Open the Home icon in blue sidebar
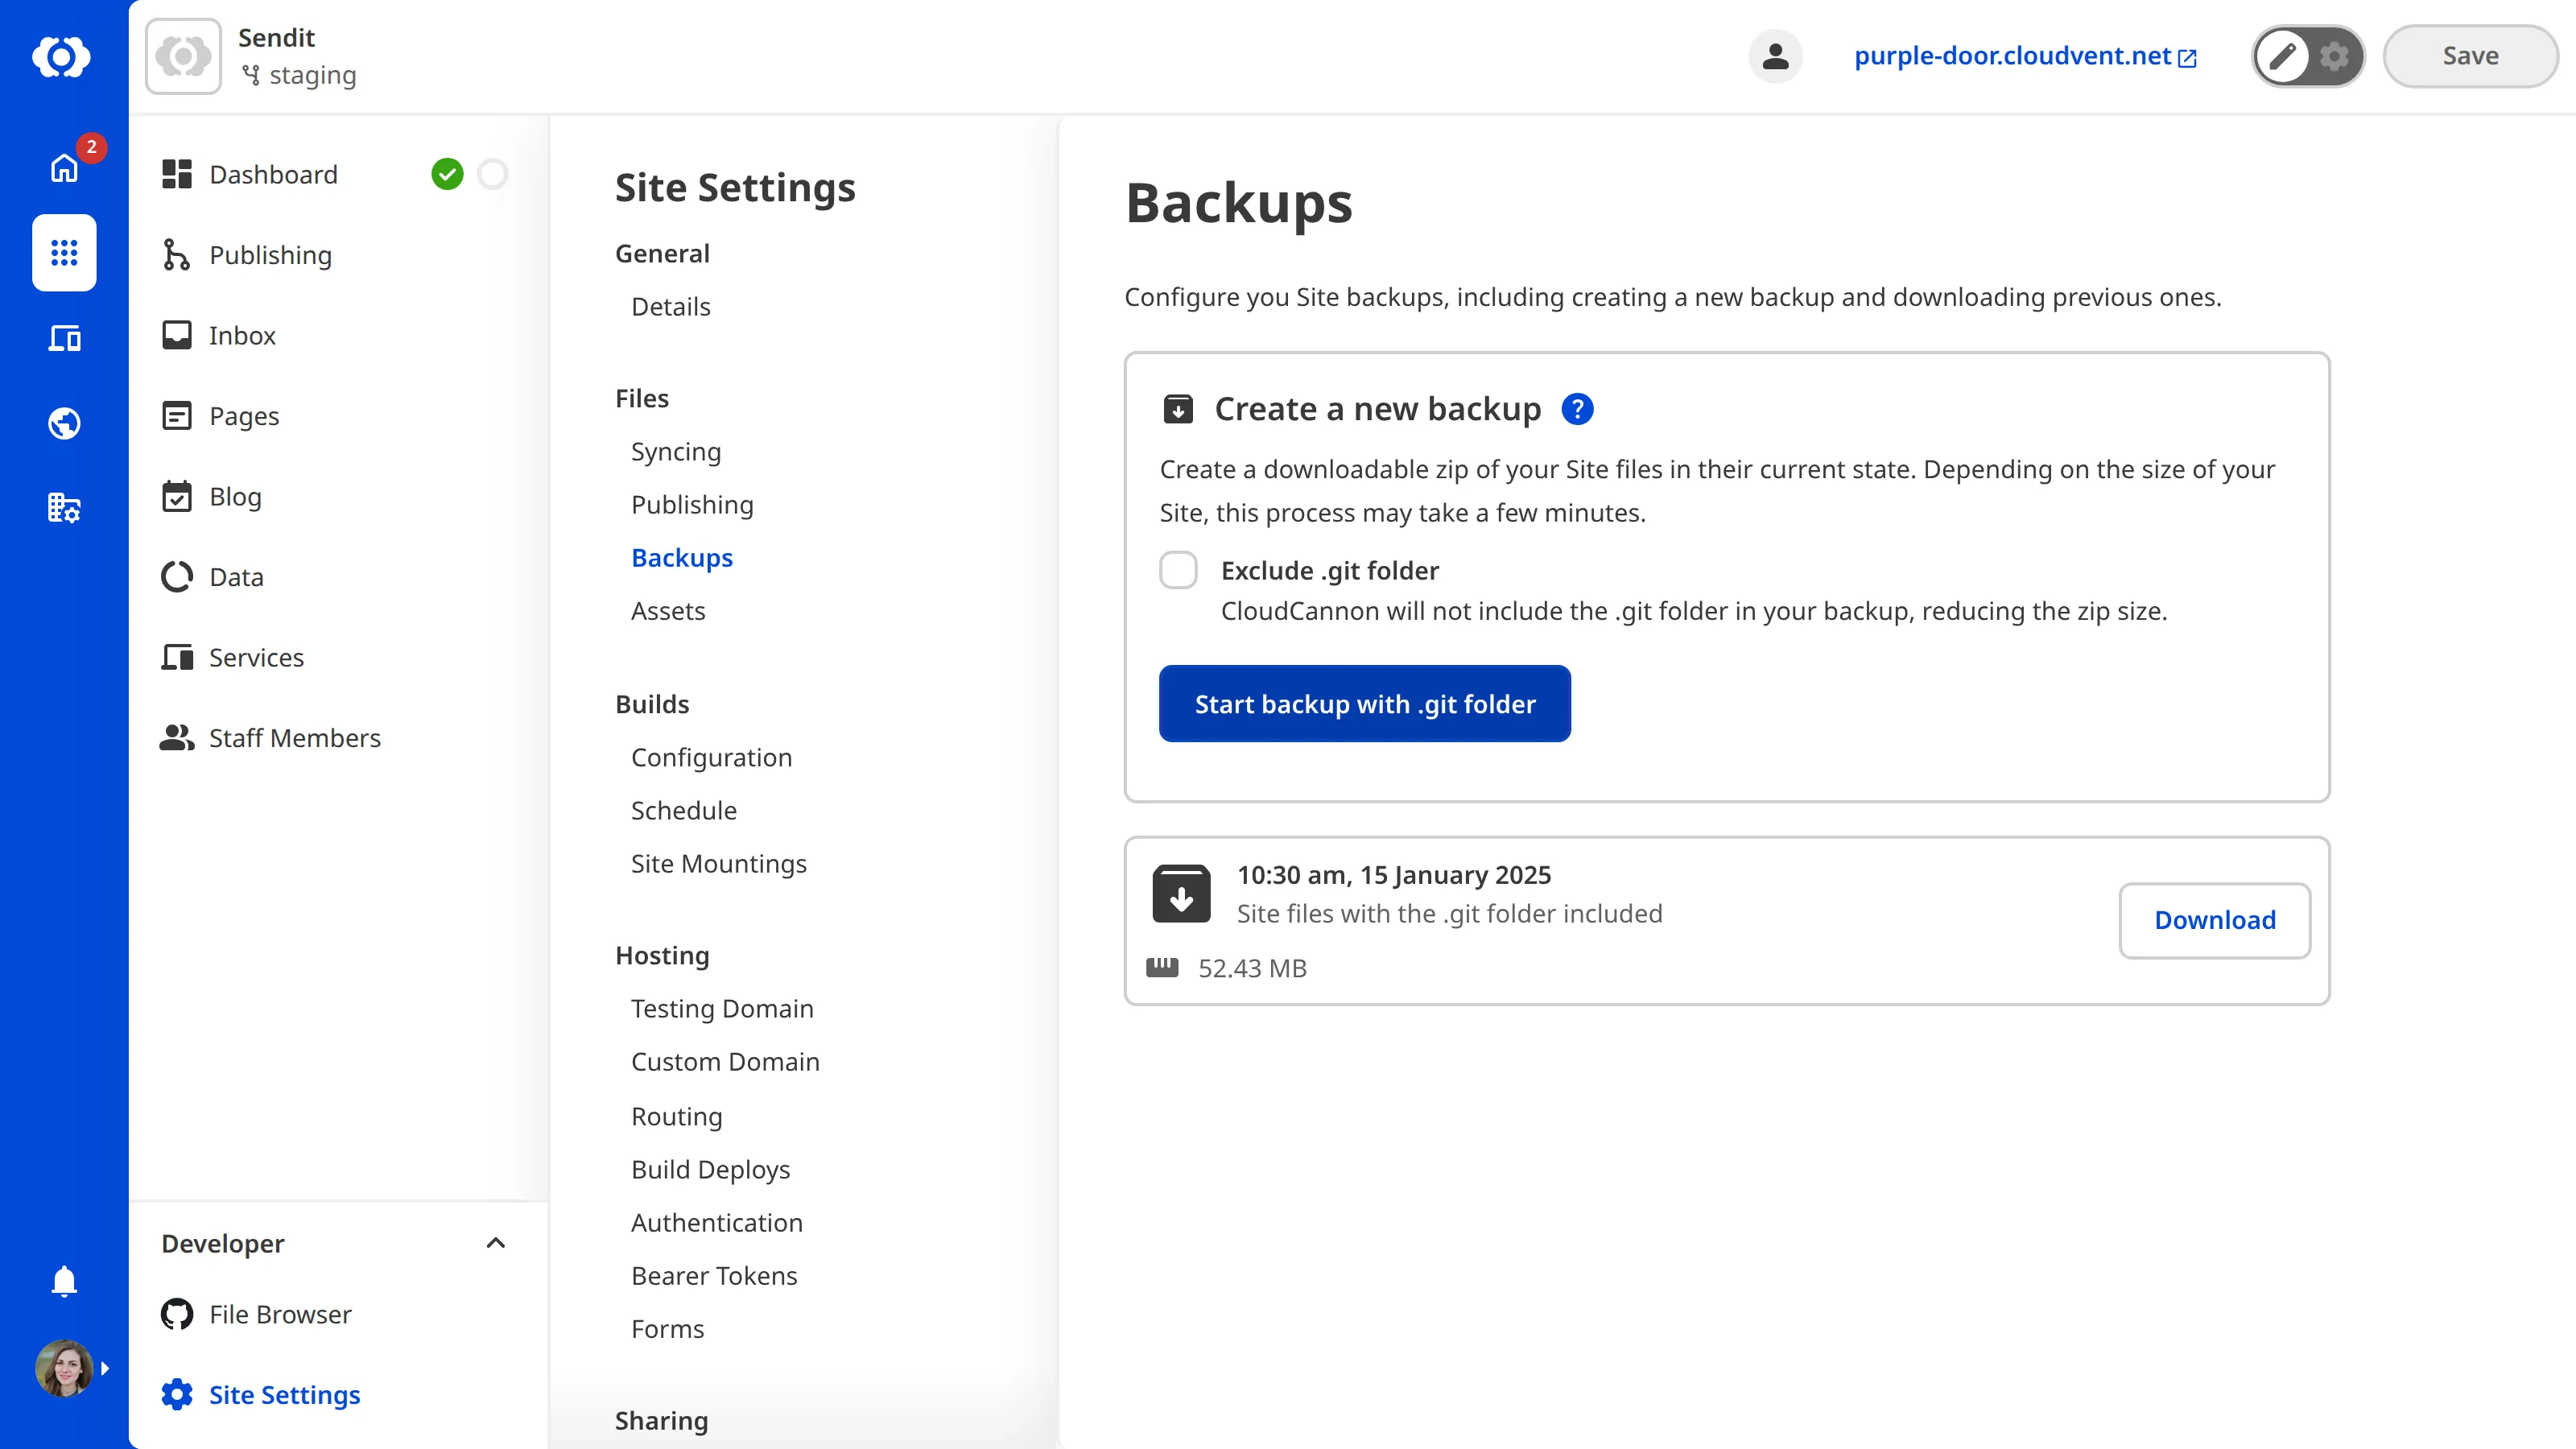 63,168
